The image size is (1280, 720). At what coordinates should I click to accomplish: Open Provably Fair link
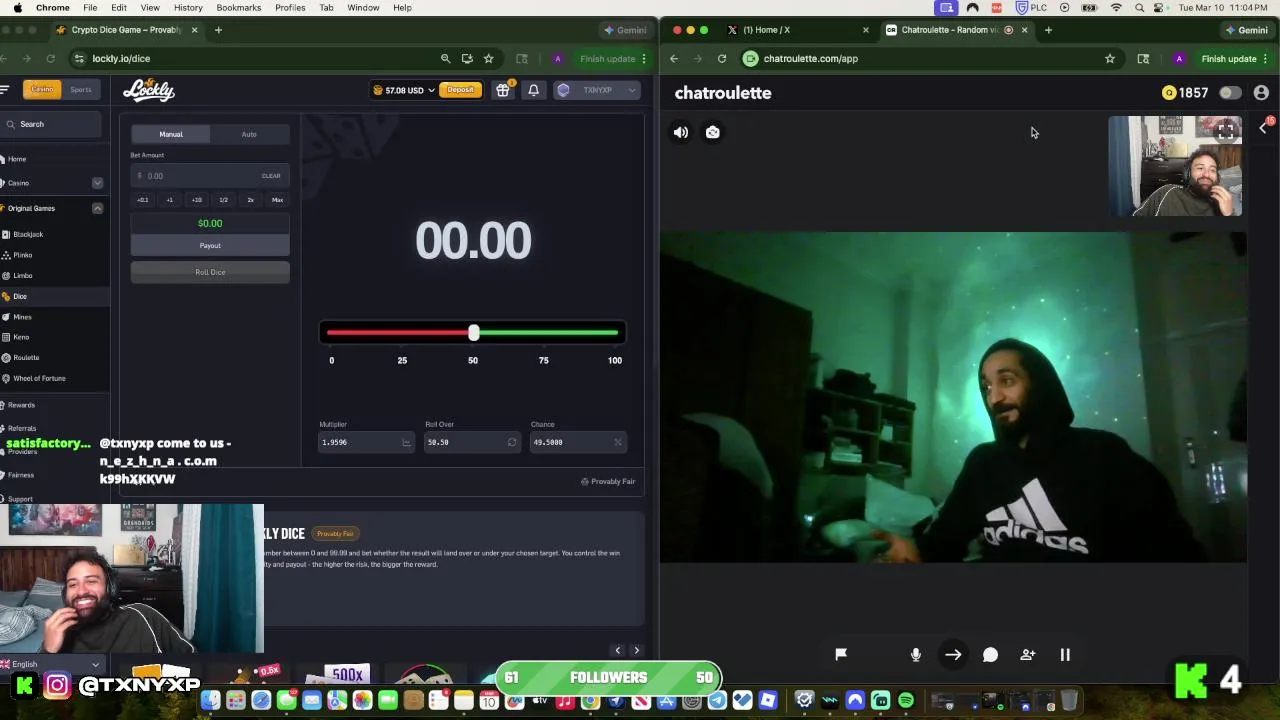click(x=608, y=482)
